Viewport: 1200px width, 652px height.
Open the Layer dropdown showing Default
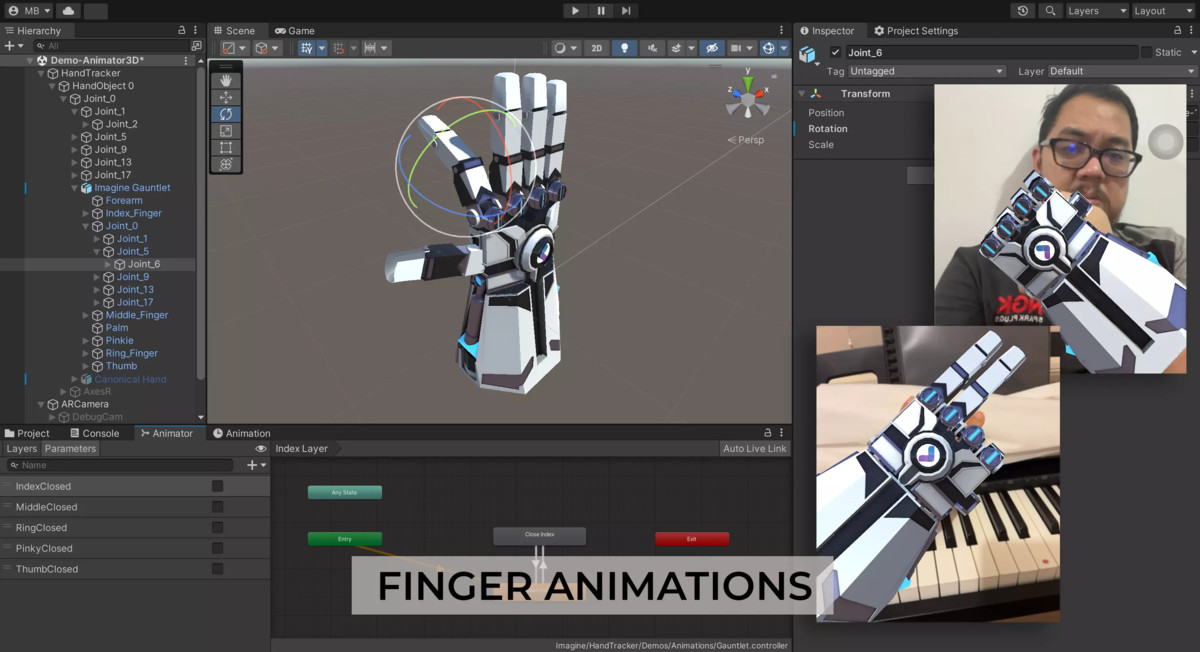(x=1120, y=71)
